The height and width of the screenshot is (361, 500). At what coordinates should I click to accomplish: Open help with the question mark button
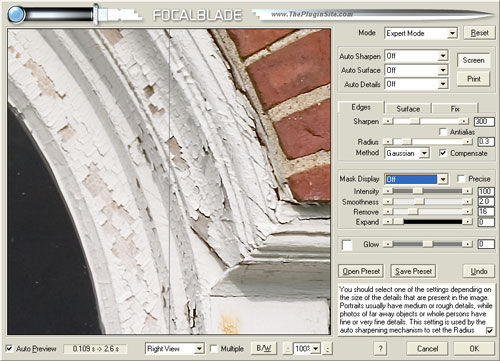[380, 349]
